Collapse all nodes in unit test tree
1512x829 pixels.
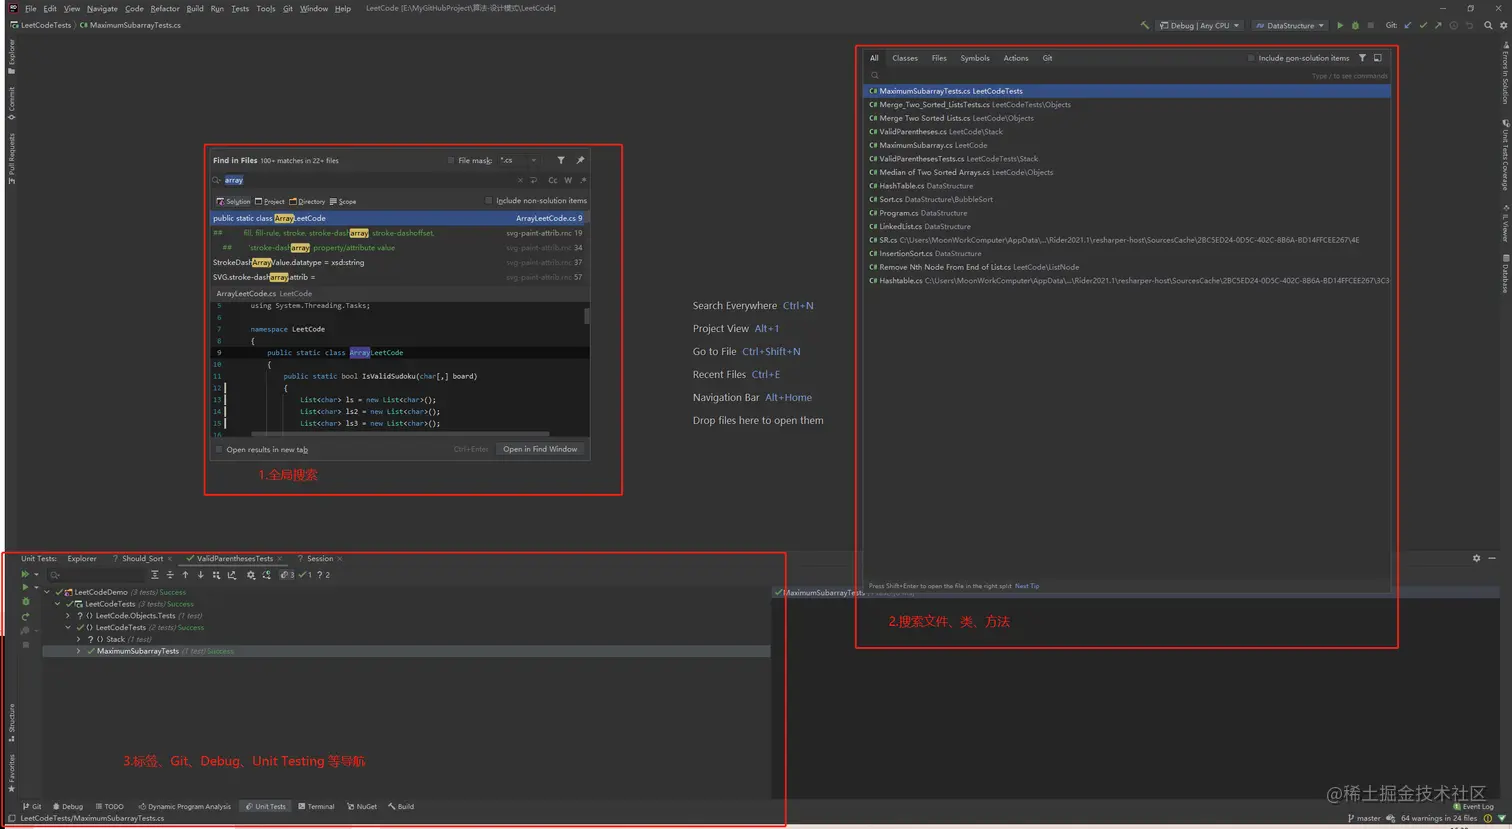point(170,575)
